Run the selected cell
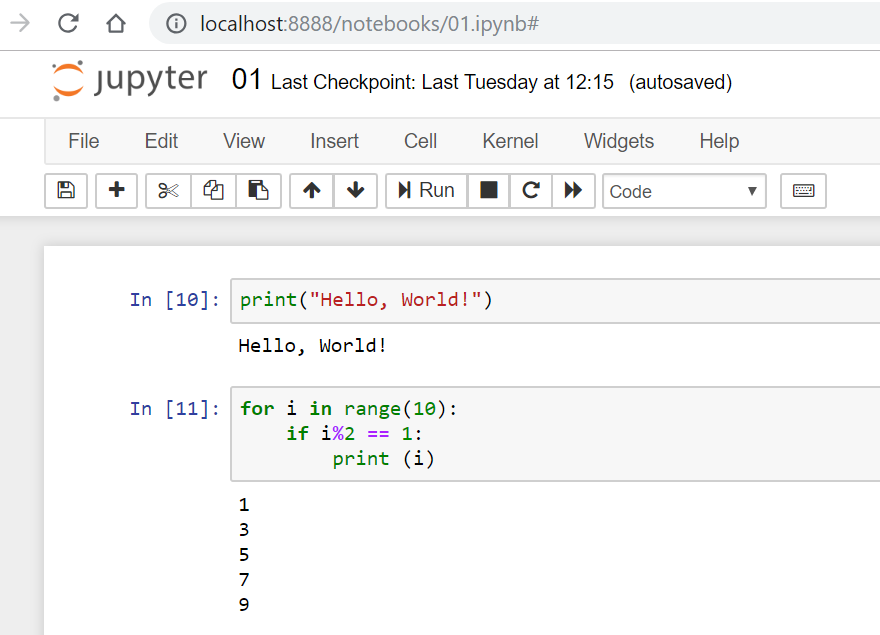880x635 pixels. point(427,191)
